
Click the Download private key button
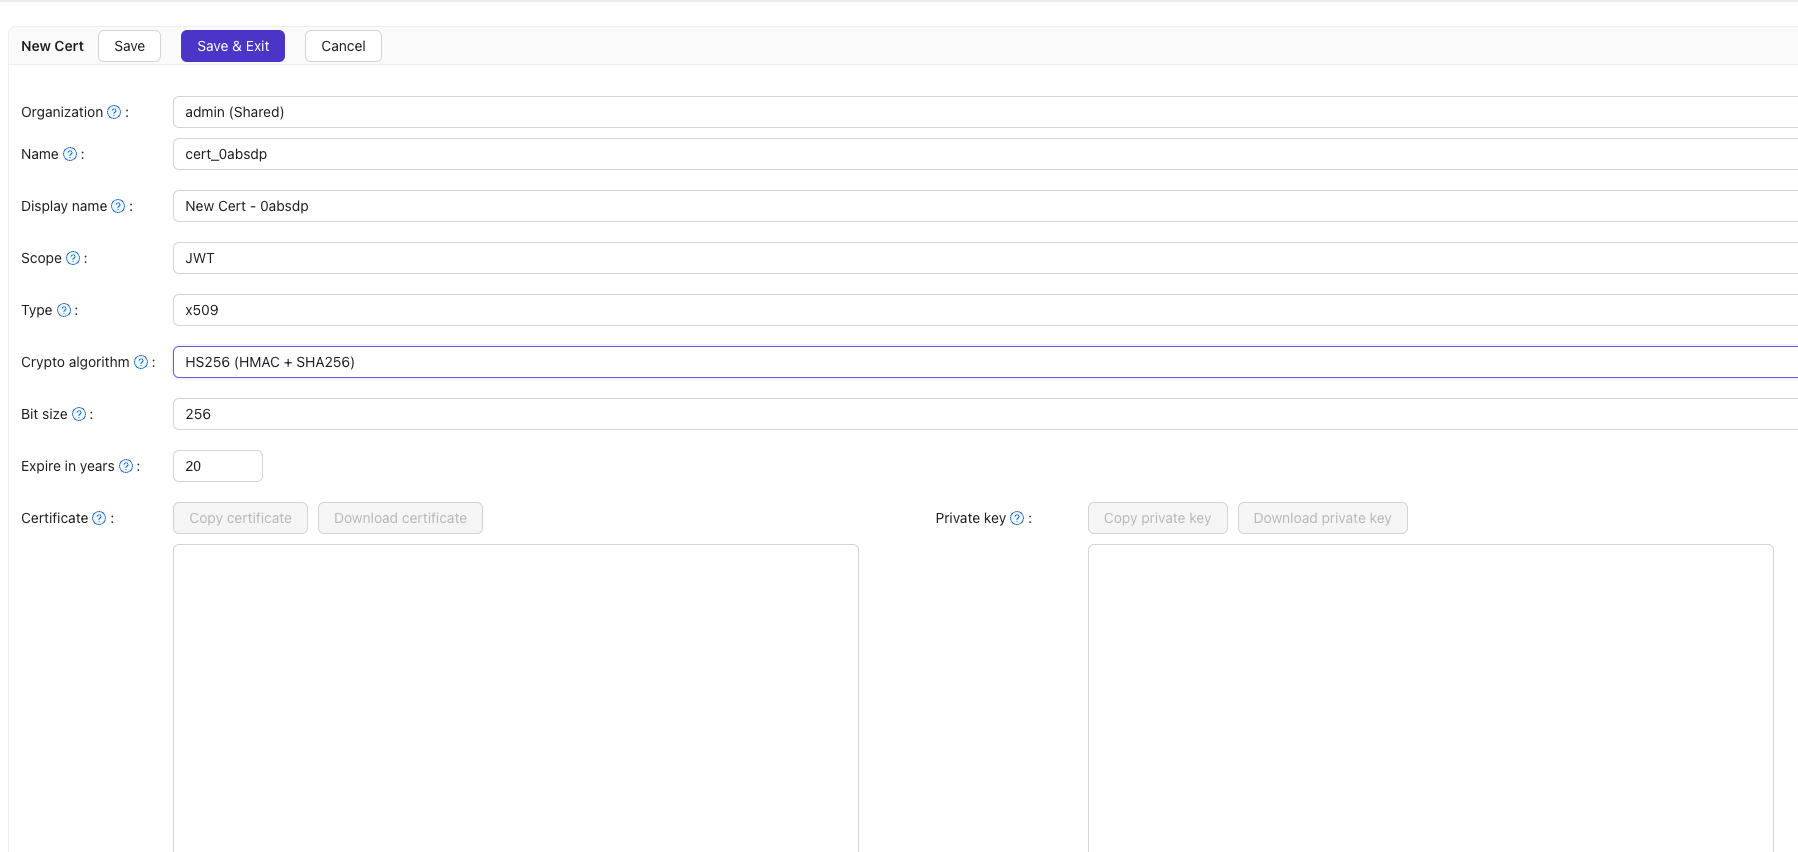(1322, 518)
